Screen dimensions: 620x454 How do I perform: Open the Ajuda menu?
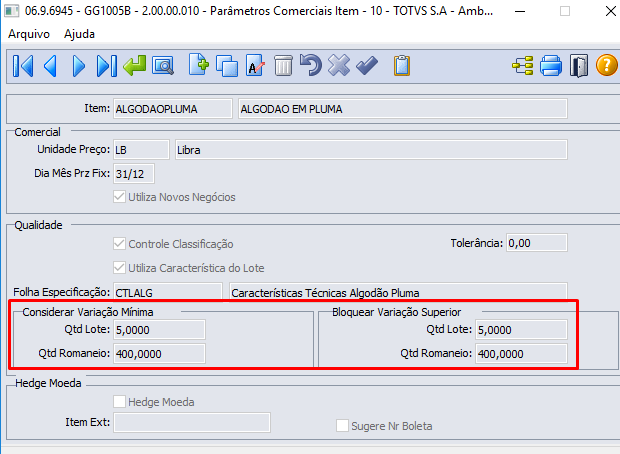pyautogui.click(x=79, y=34)
